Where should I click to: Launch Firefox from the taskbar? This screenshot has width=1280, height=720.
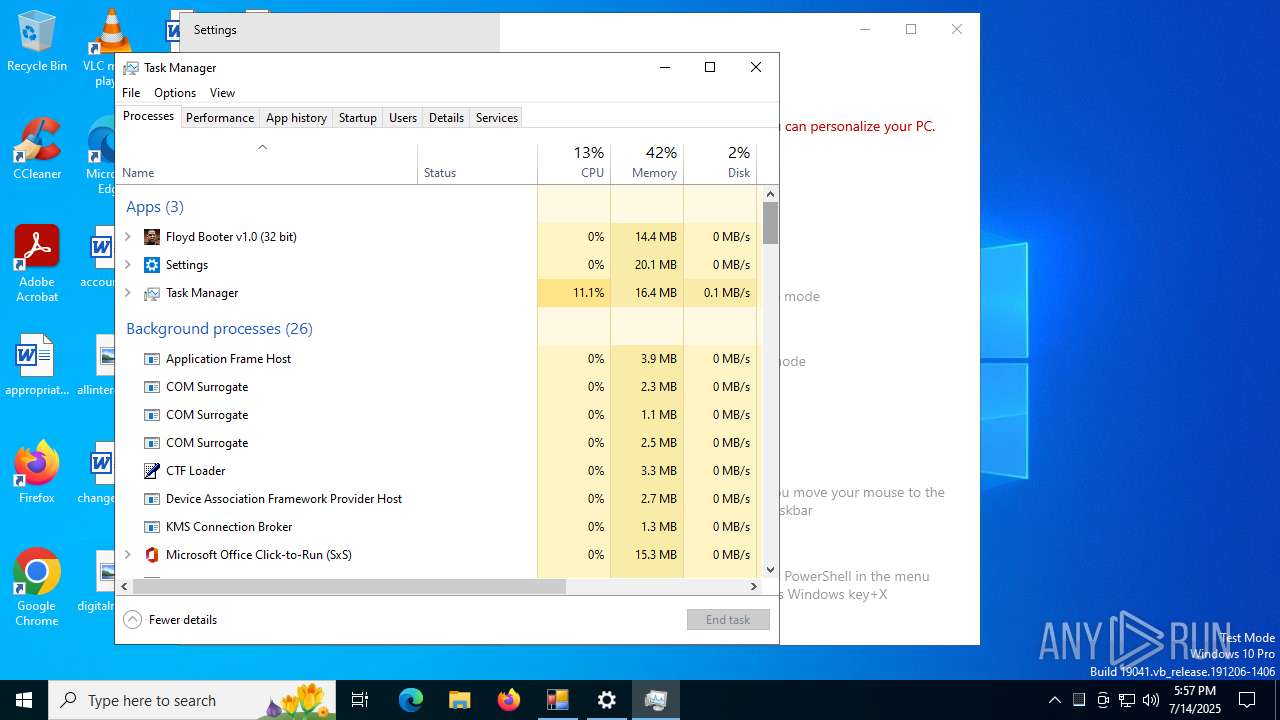click(509, 700)
